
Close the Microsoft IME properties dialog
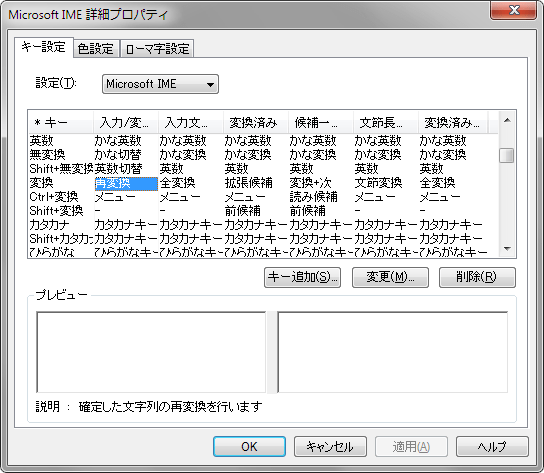point(513,10)
